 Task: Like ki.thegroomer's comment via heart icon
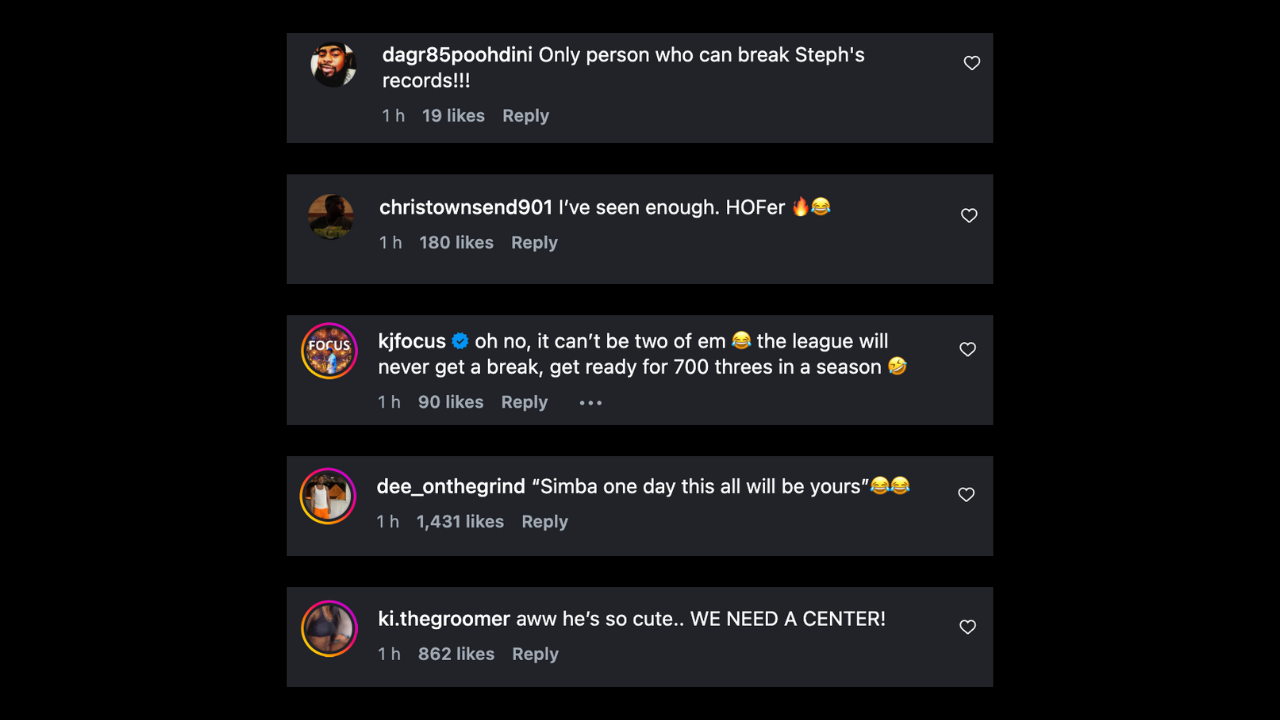click(x=967, y=627)
